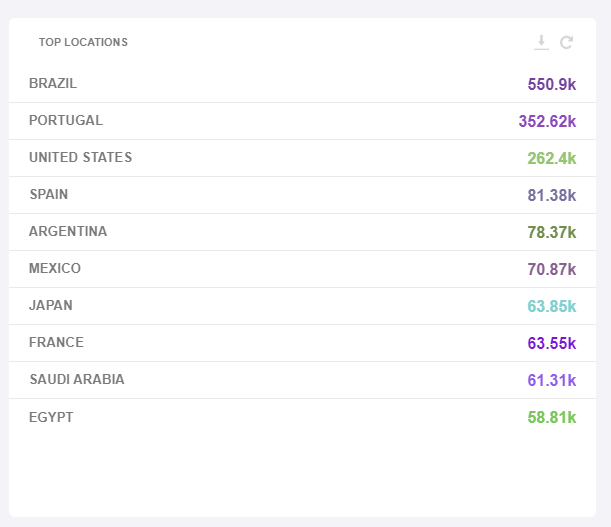The image size is (611, 527).
Task: Click the TOP LOCATIONS panel title
Action: coord(83,42)
